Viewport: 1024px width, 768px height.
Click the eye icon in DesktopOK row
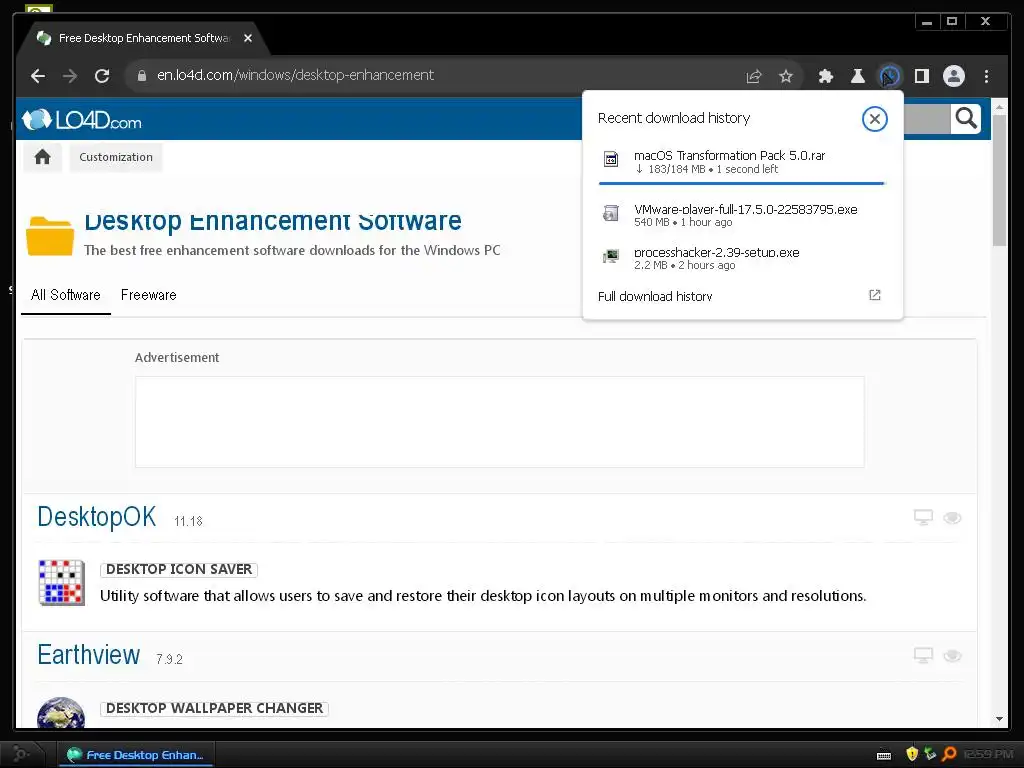tap(952, 518)
